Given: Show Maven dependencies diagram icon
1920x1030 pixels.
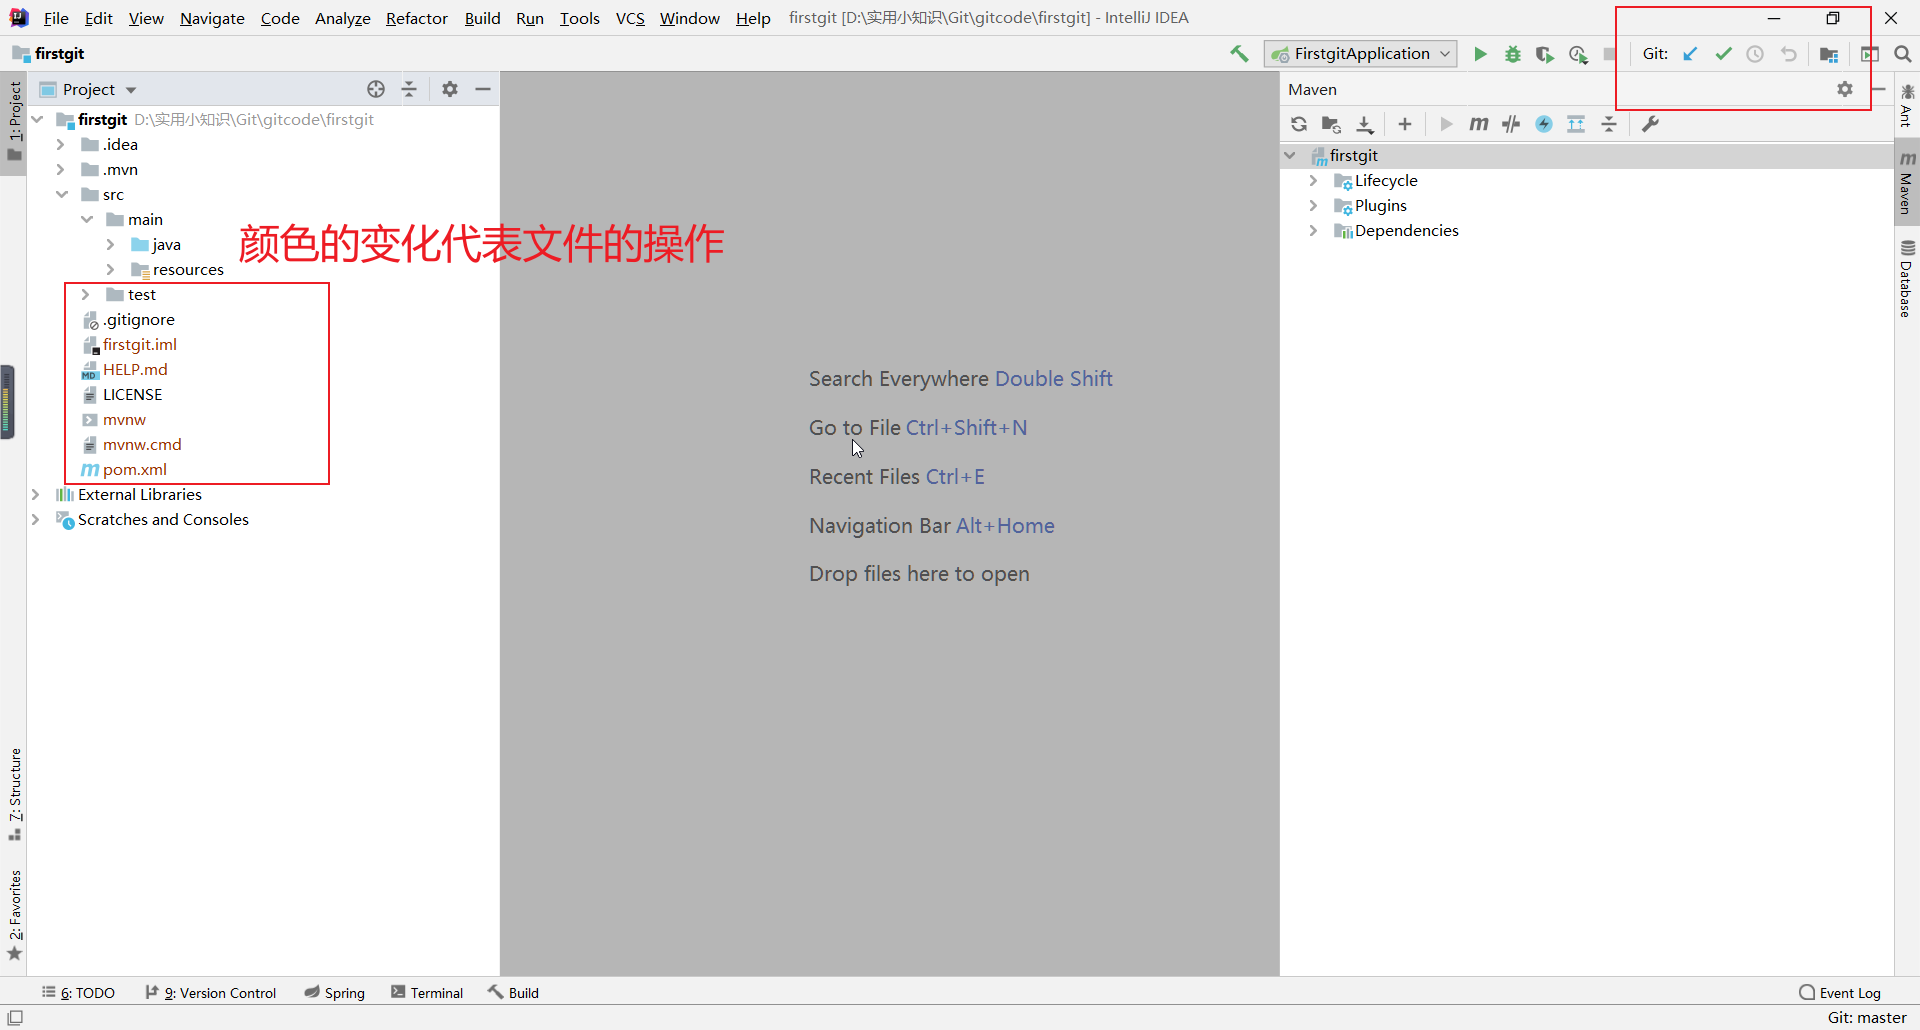Looking at the screenshot, I should [1576, 124].
